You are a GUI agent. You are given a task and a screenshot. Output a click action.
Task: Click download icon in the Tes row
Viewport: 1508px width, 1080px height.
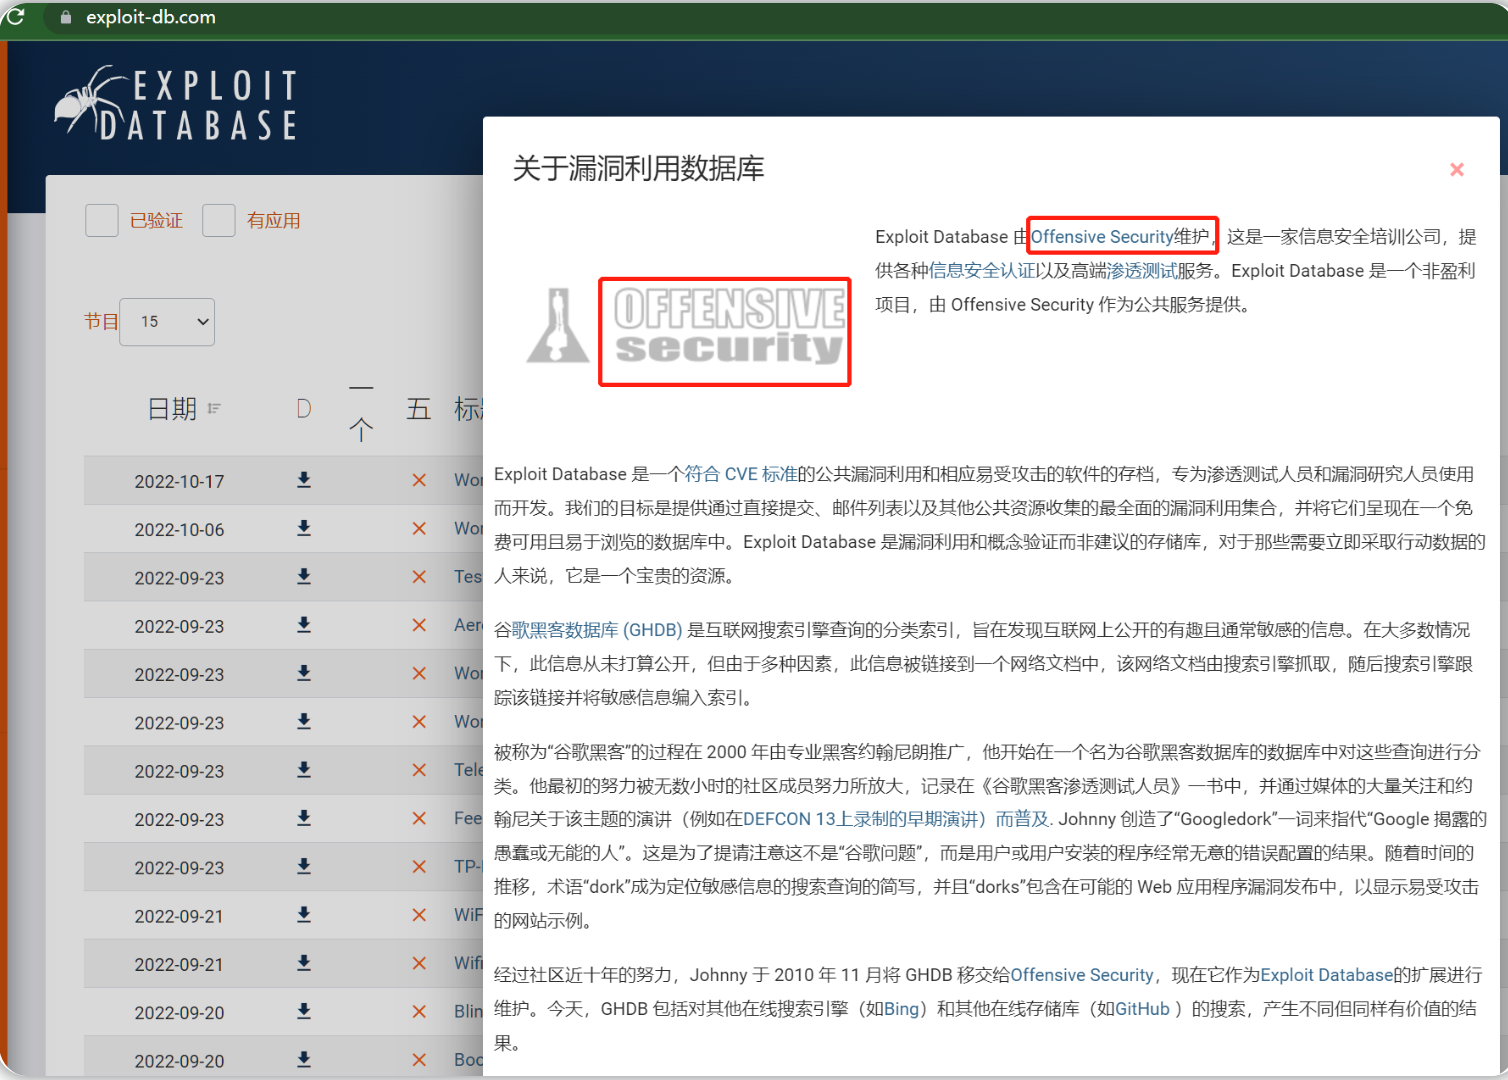(304, 577)
